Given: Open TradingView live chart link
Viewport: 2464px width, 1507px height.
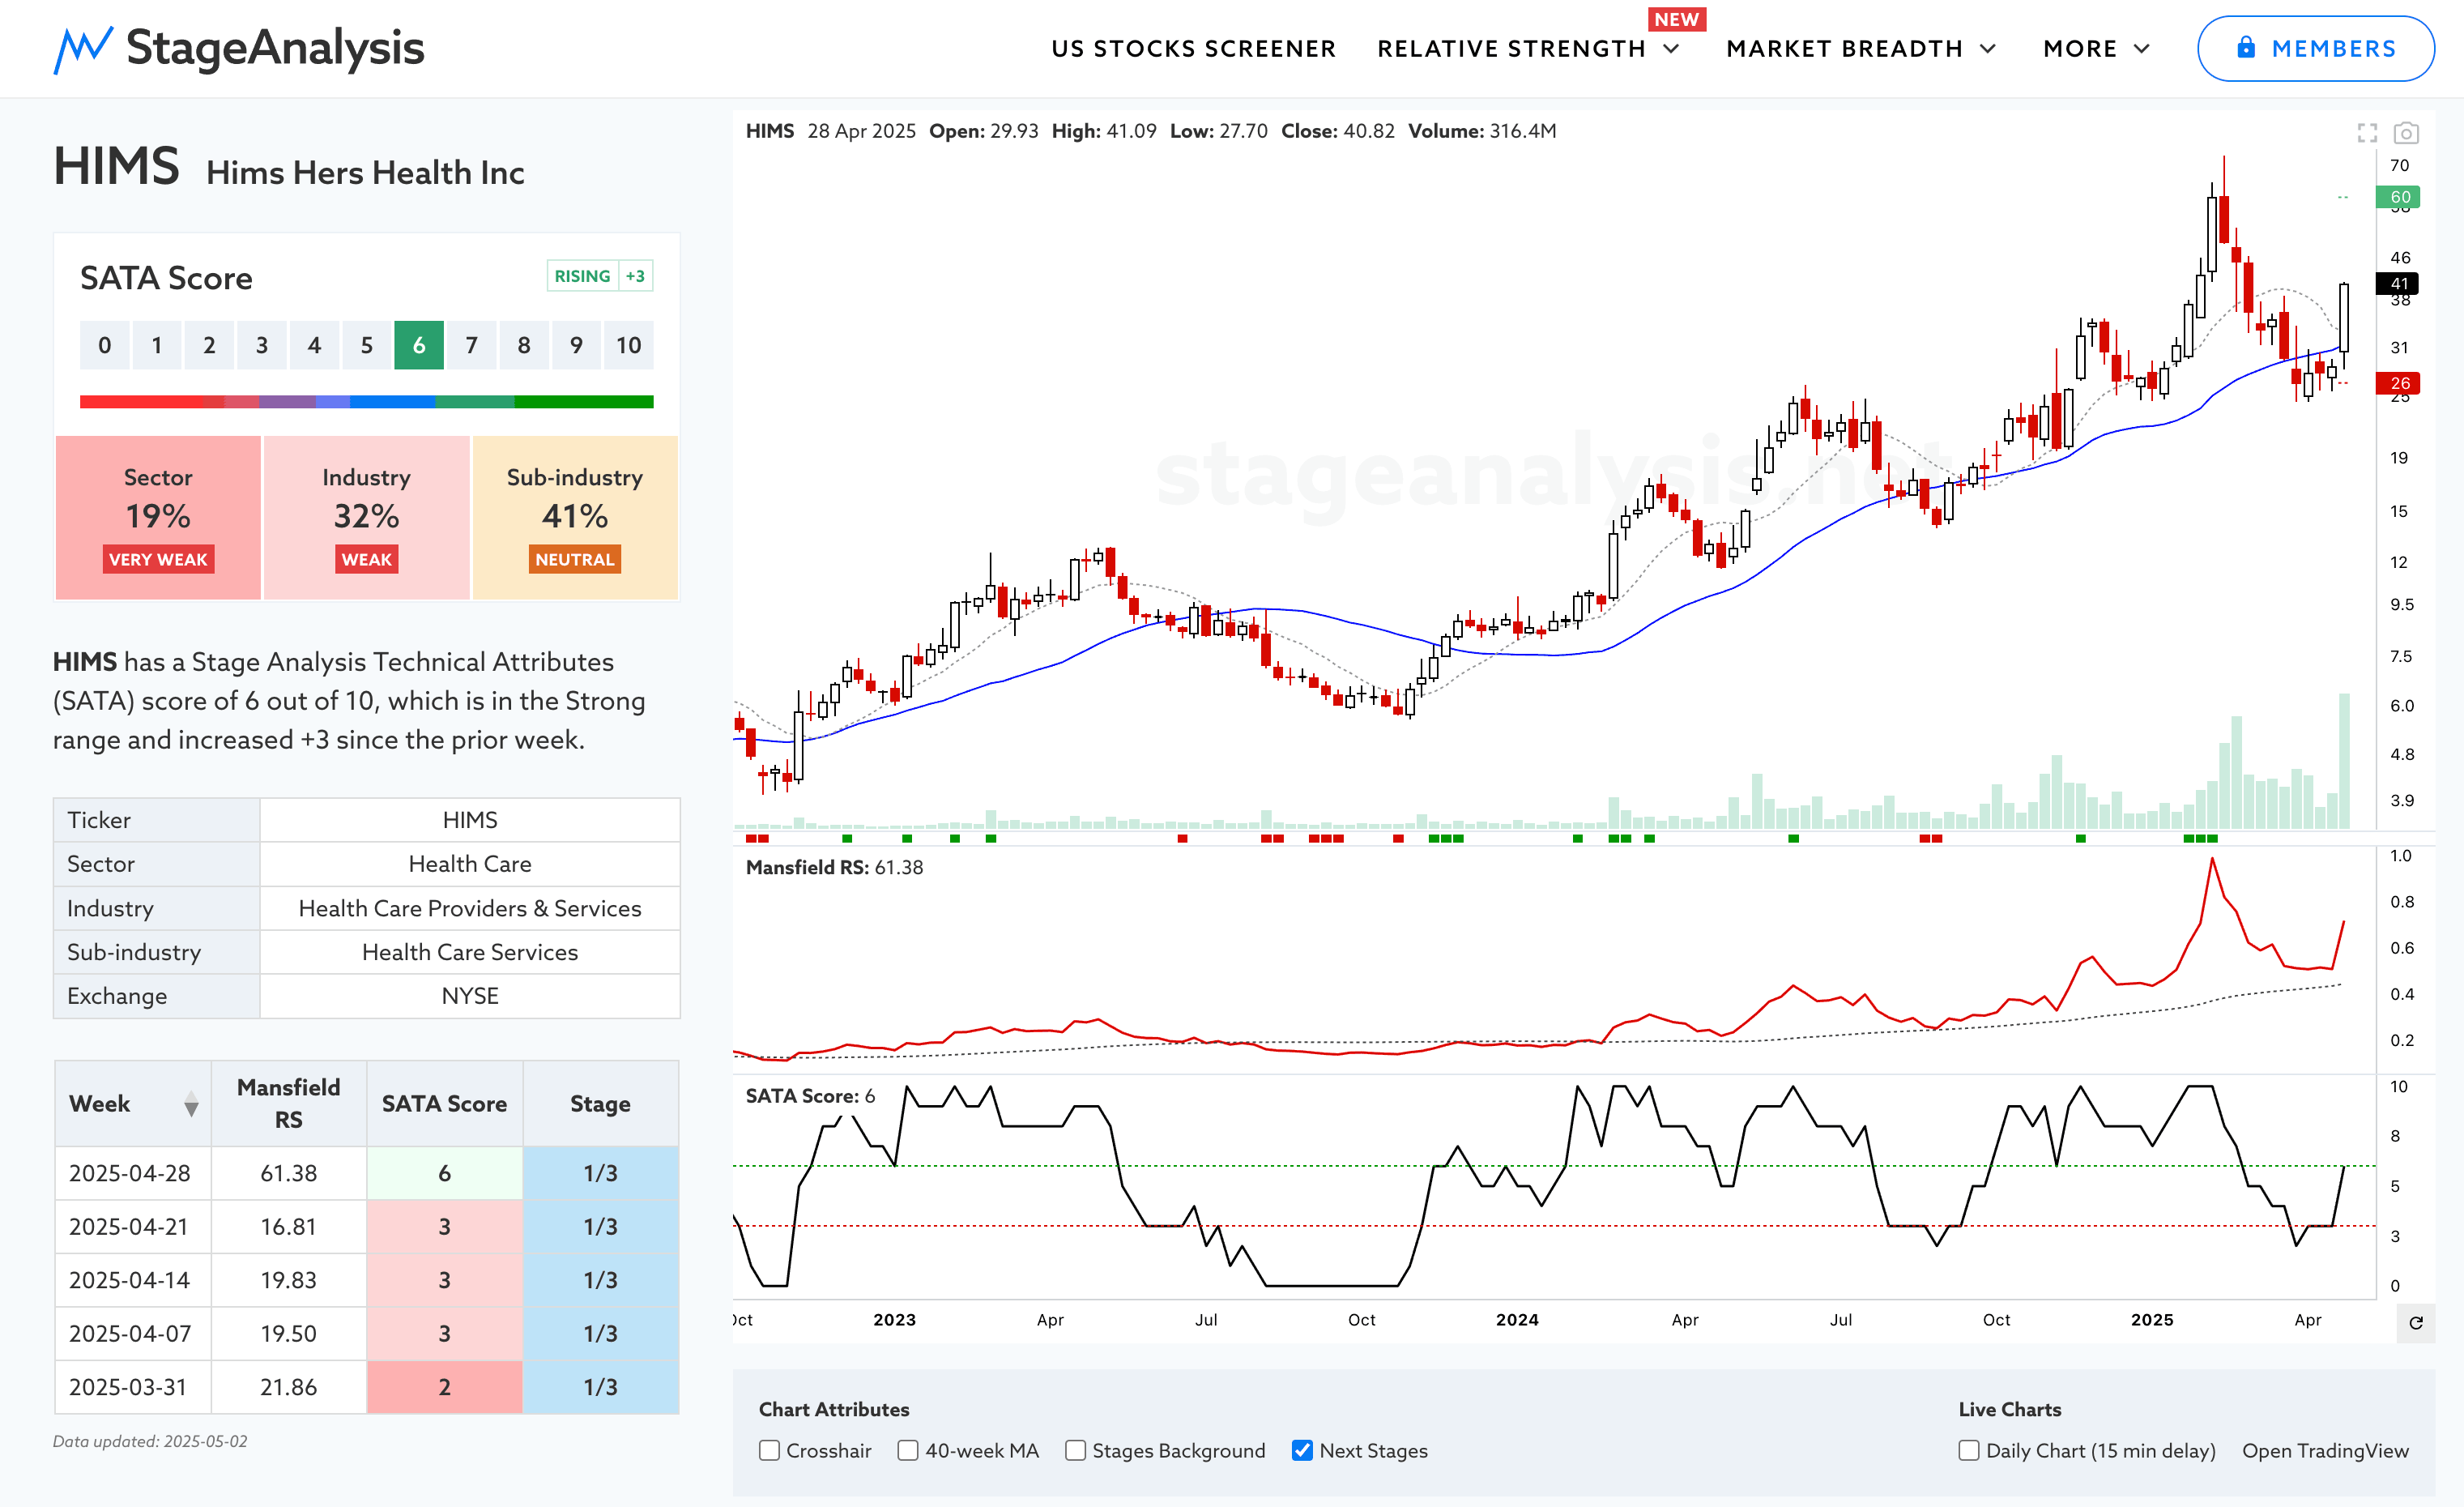Looking at the screenshot, I should point(2325,1450).
